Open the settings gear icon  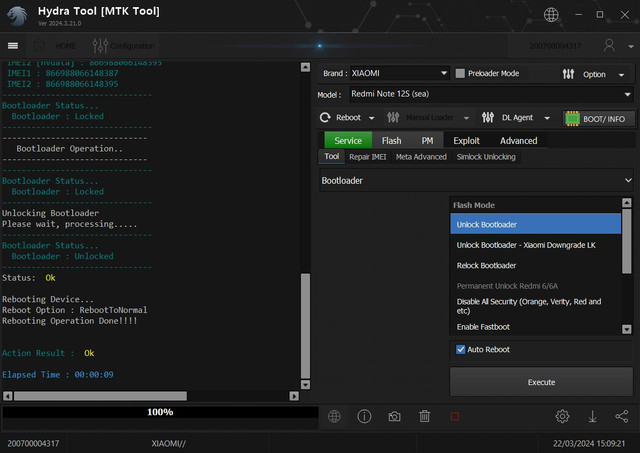(x=562, y=416)
